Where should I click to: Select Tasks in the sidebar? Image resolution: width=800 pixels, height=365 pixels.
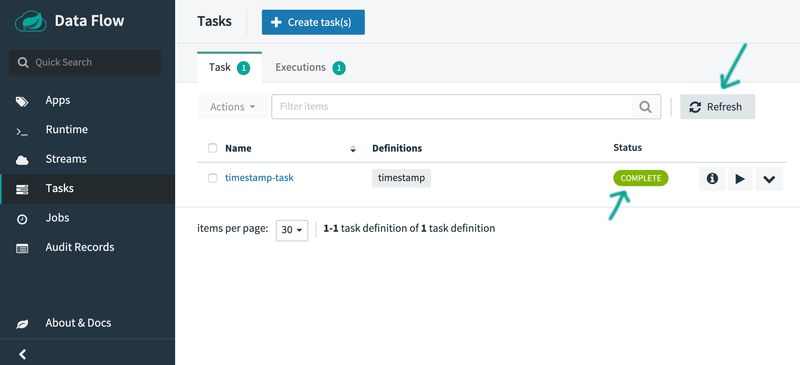[87, 188]
